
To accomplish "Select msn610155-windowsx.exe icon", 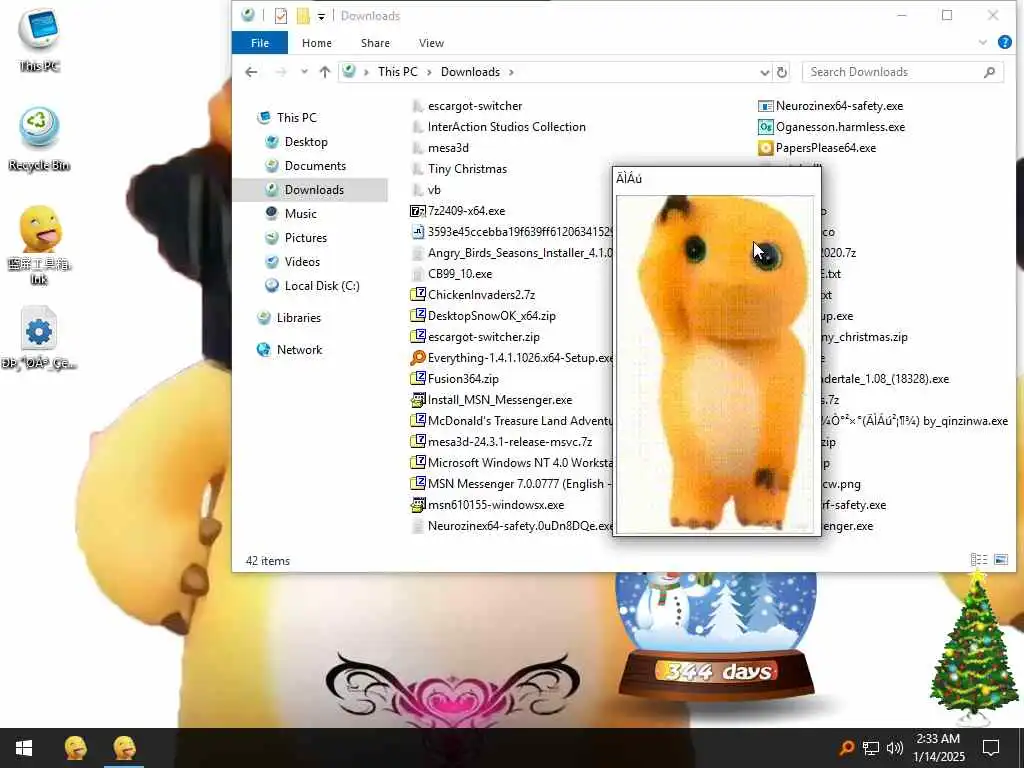I will pos(418,505).
